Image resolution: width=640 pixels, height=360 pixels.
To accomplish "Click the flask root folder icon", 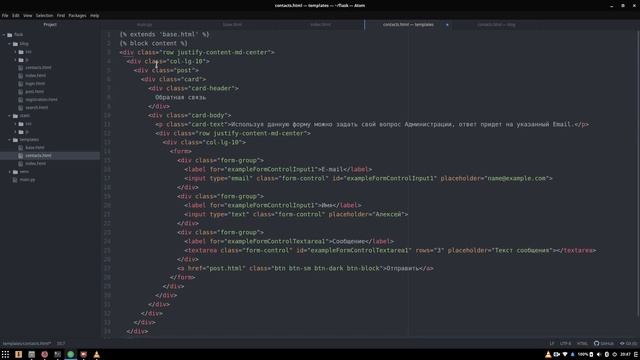I will pyautogui.click(x=10, y=35).
